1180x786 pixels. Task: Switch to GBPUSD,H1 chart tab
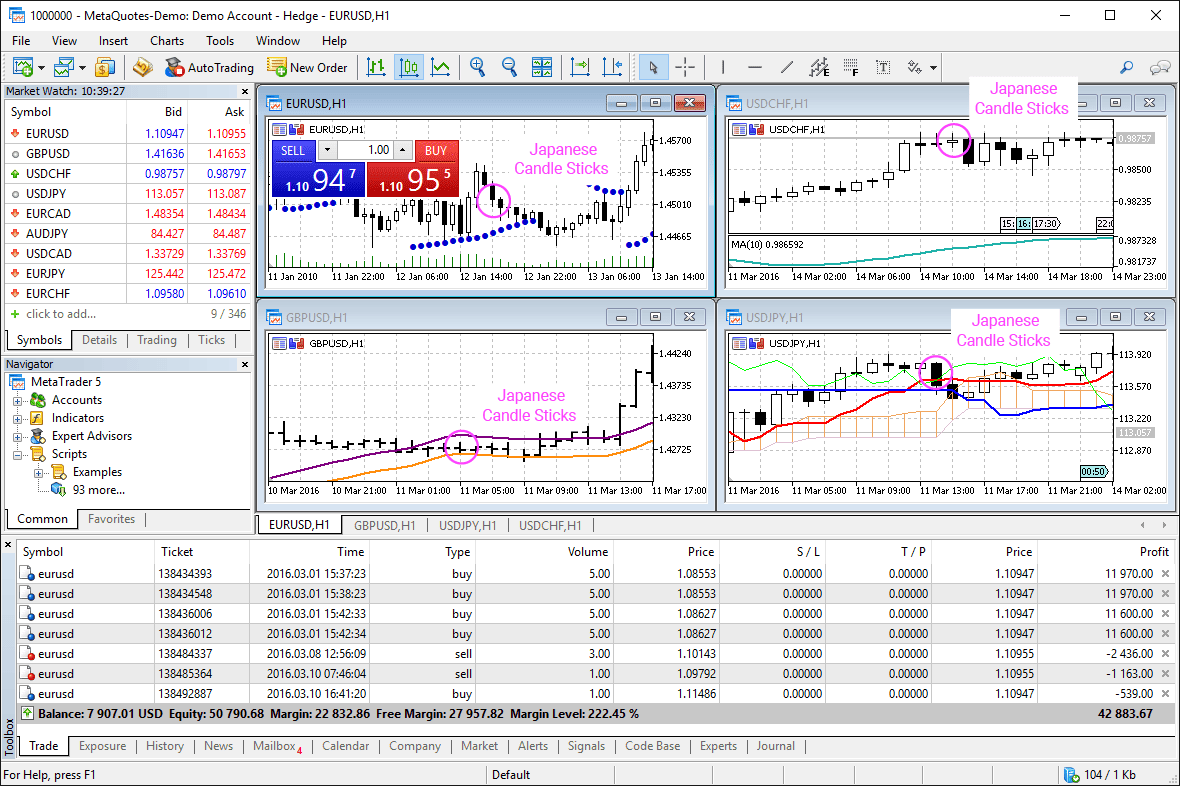(385, 525)
